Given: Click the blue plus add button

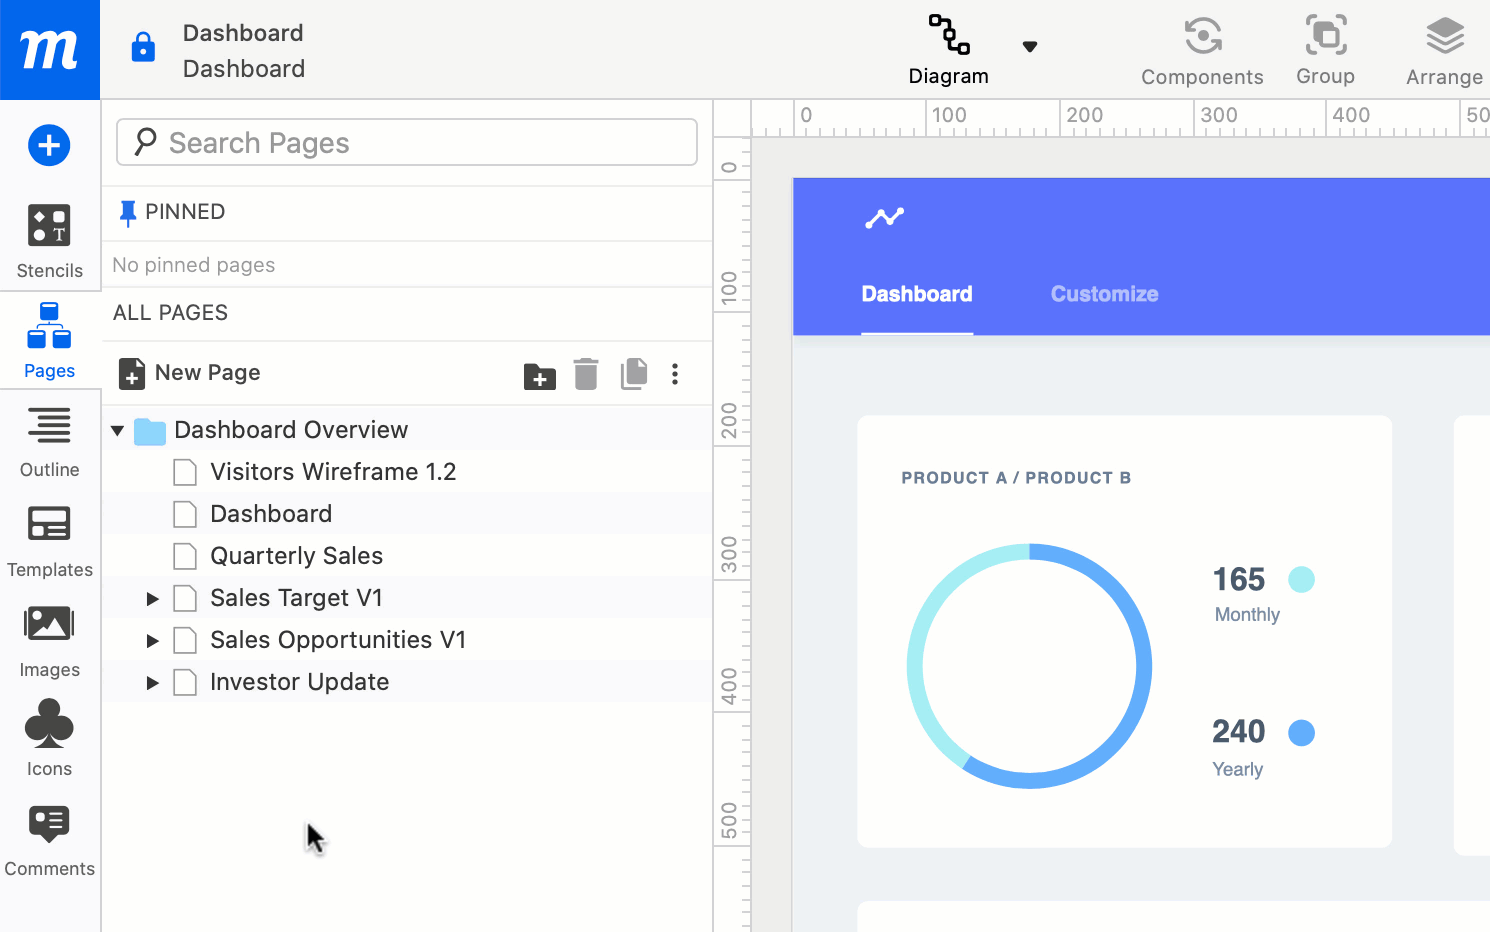Looking at the screenshot, I should click(x=49, y=146).
